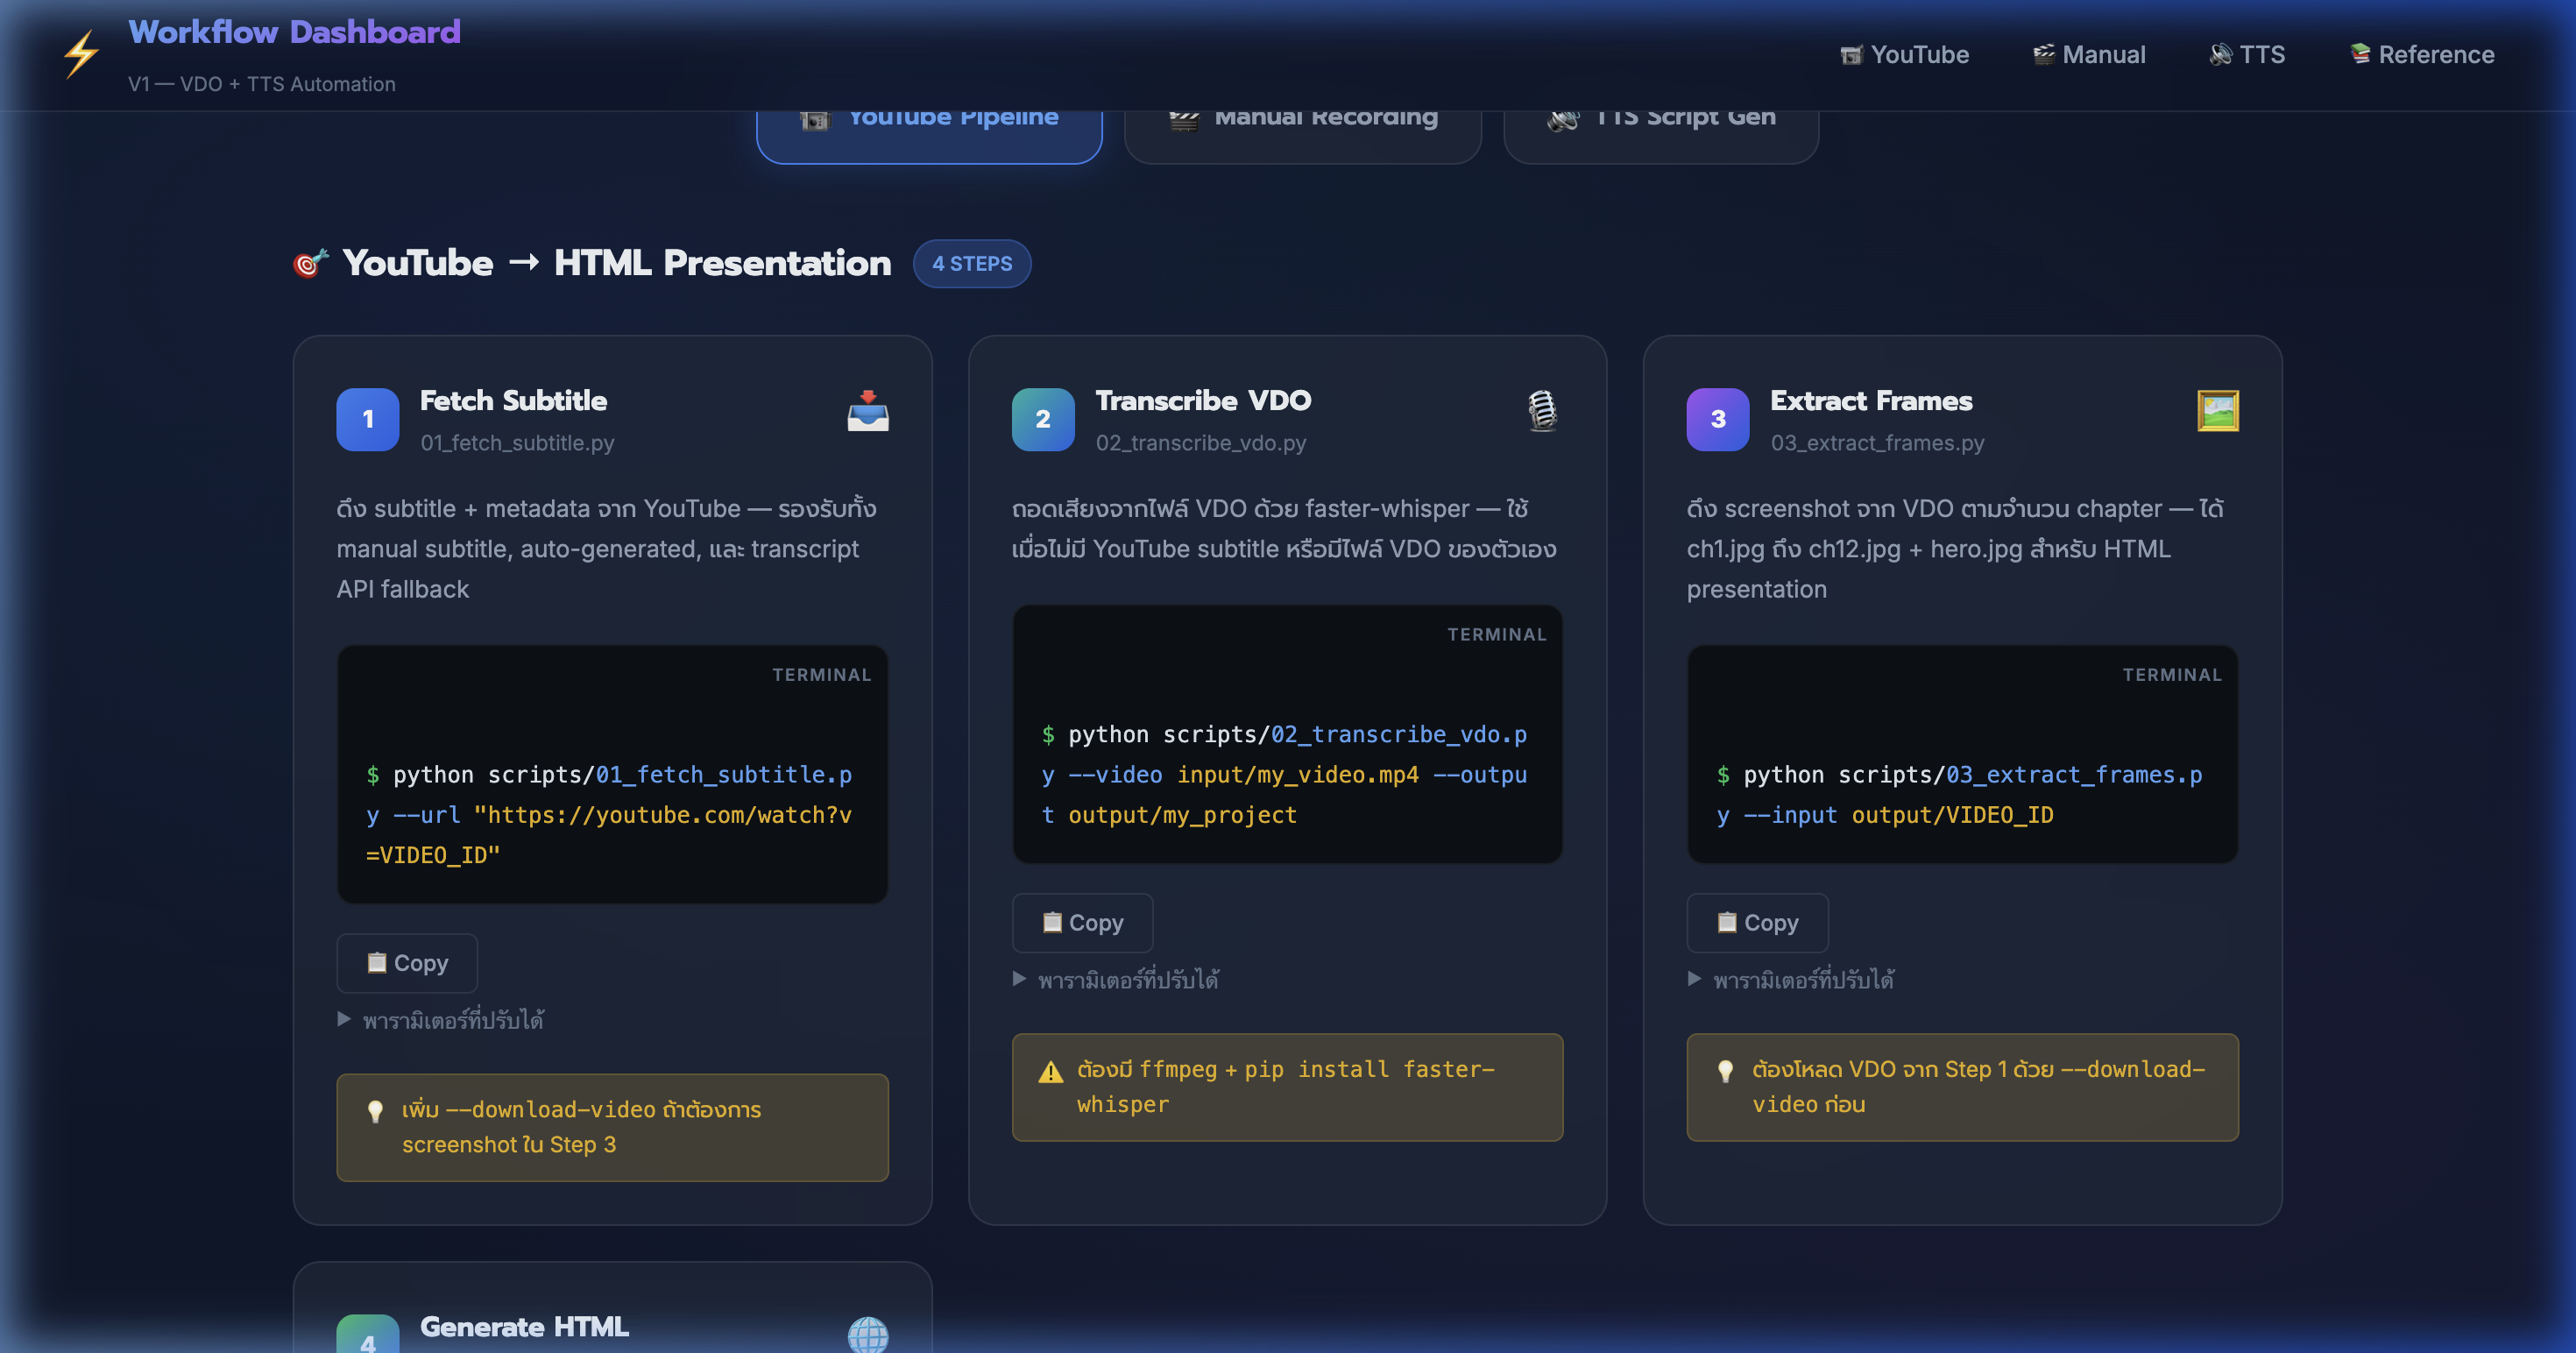Click the microphone icon on Transcribe VDO card
Screen dimensions: 2576x1353
(1542, 411)
